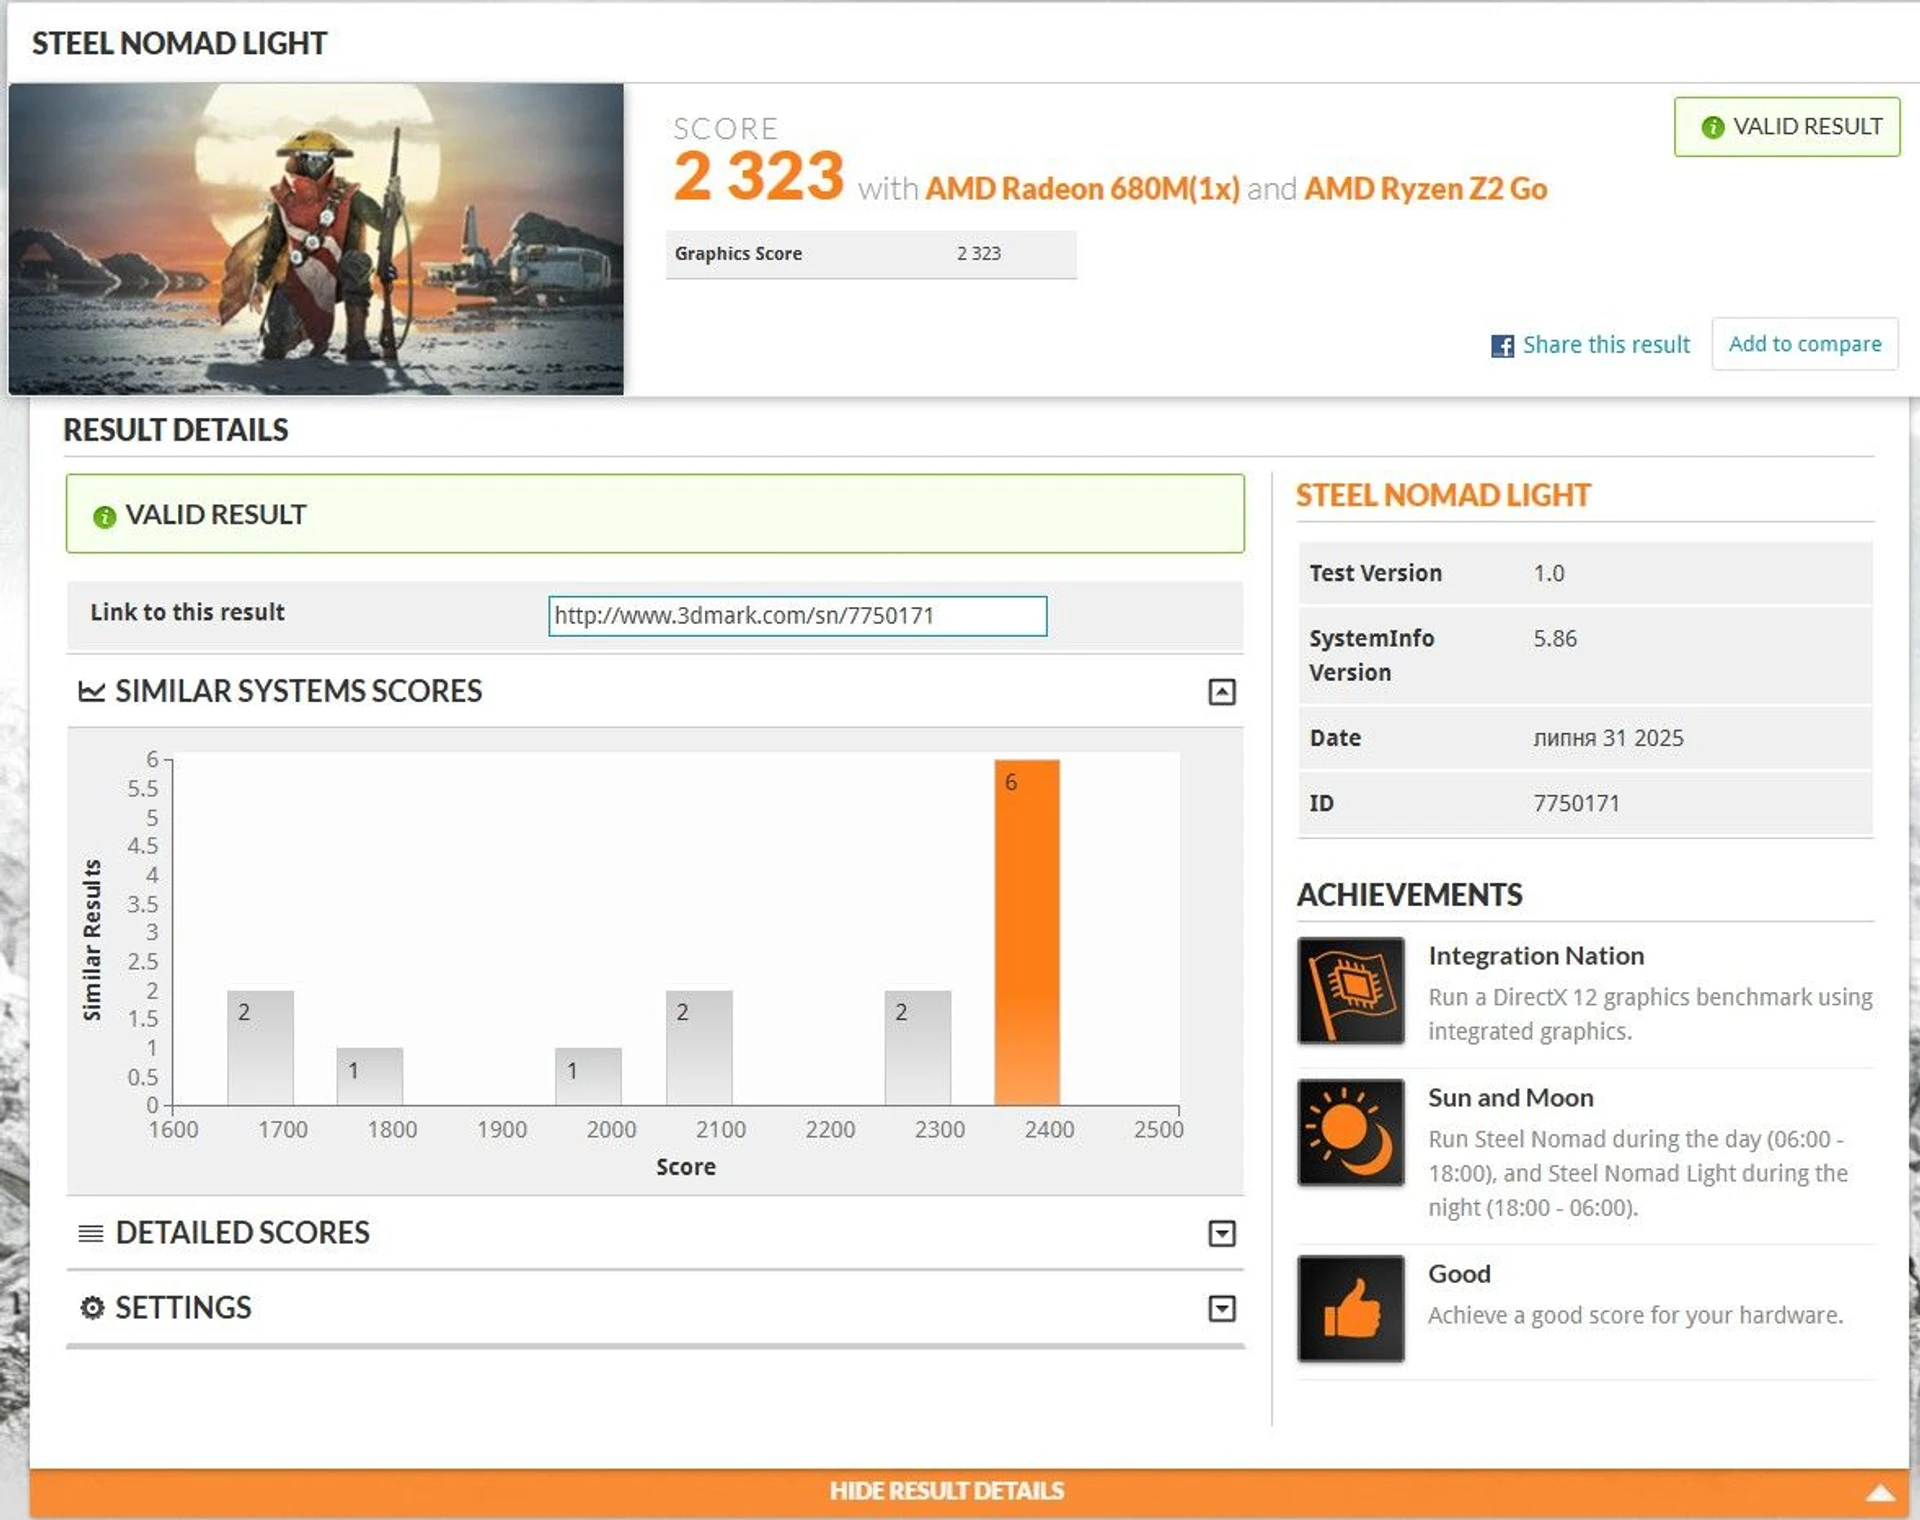Click the gray bar labeled 1 near 1800

coord(369,1077)
